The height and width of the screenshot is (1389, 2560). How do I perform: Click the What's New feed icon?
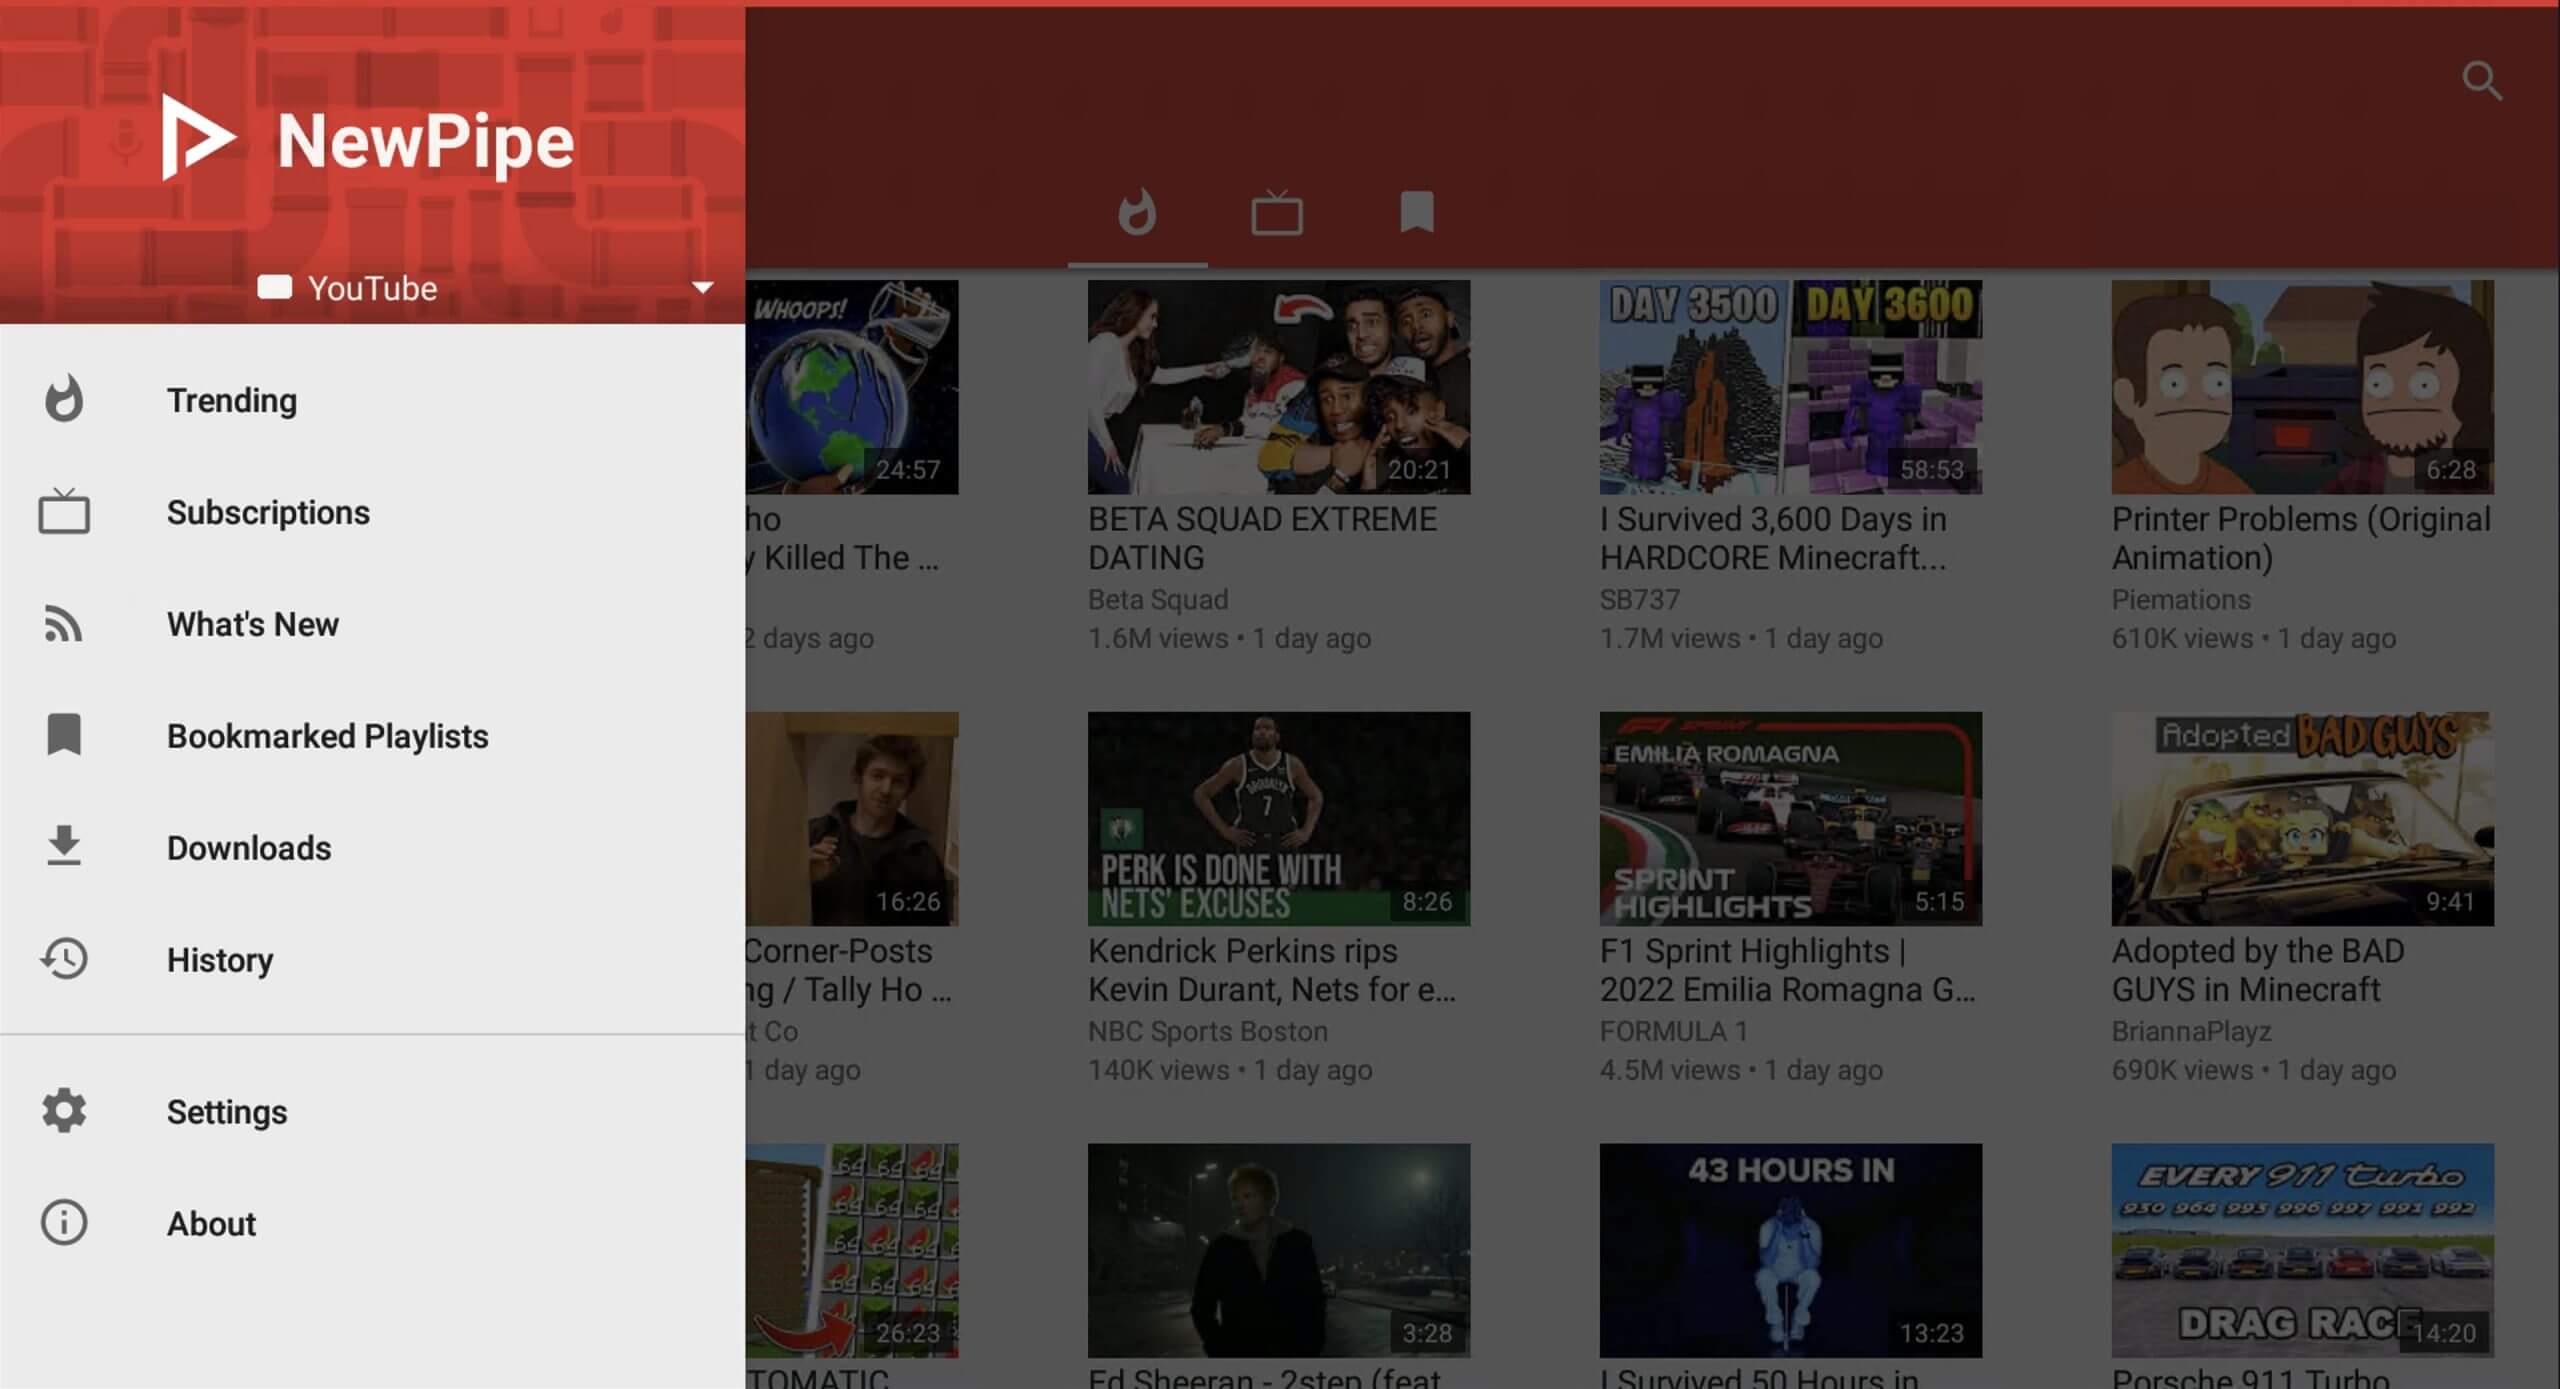click(x=64, y=624)
